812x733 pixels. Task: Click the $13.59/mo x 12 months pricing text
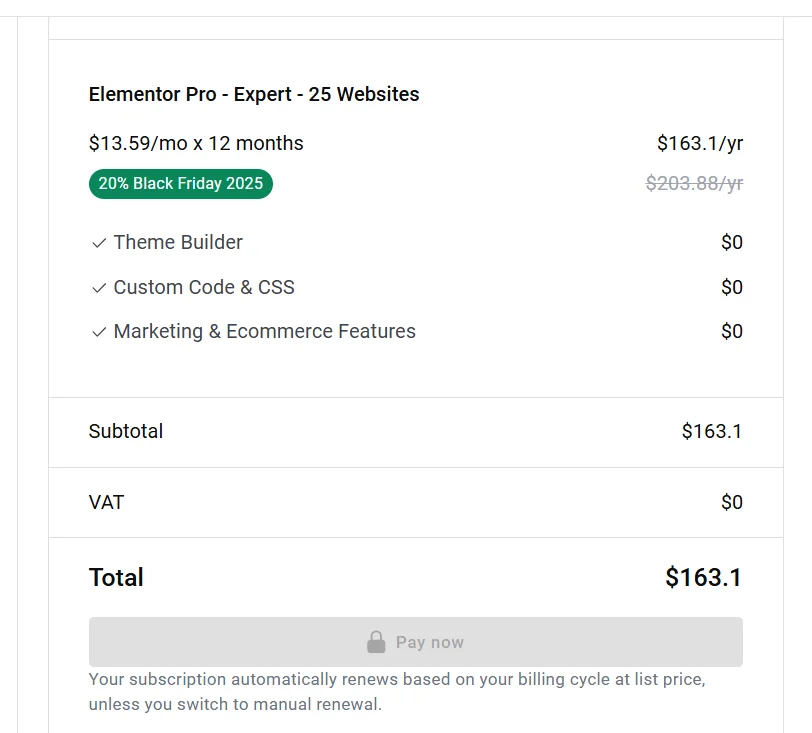(195, 143)
